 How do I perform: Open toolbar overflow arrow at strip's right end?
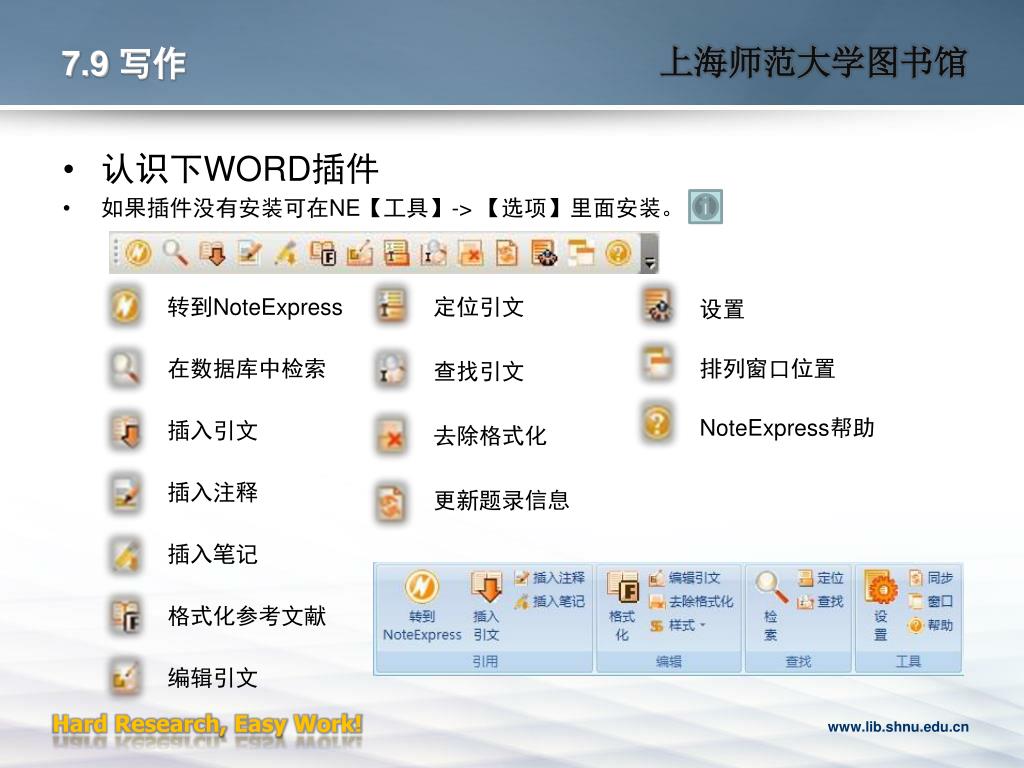point(650,253)
